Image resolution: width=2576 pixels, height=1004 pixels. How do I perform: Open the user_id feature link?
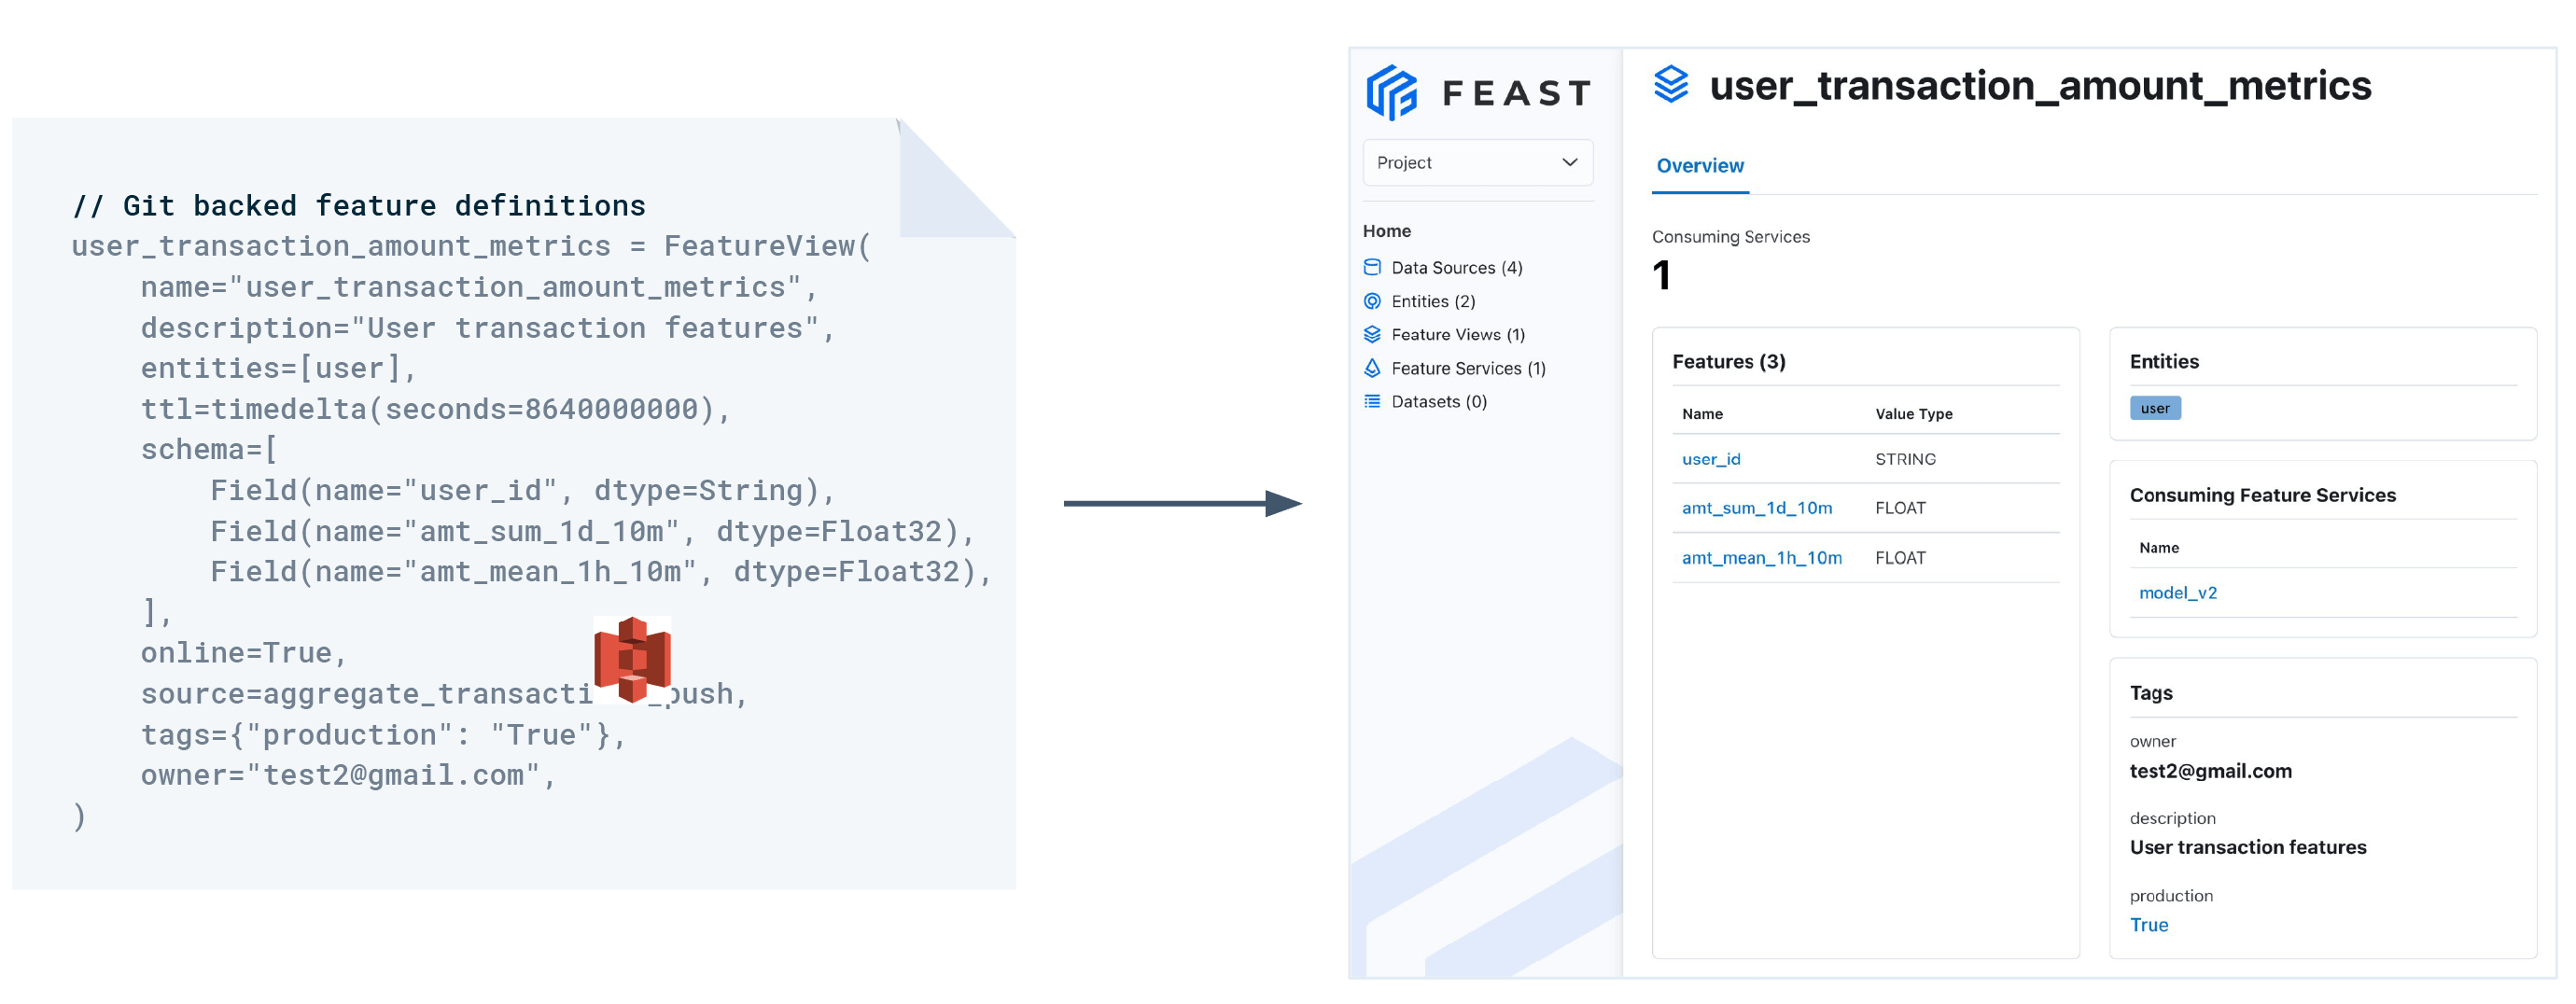[1710, 459]
